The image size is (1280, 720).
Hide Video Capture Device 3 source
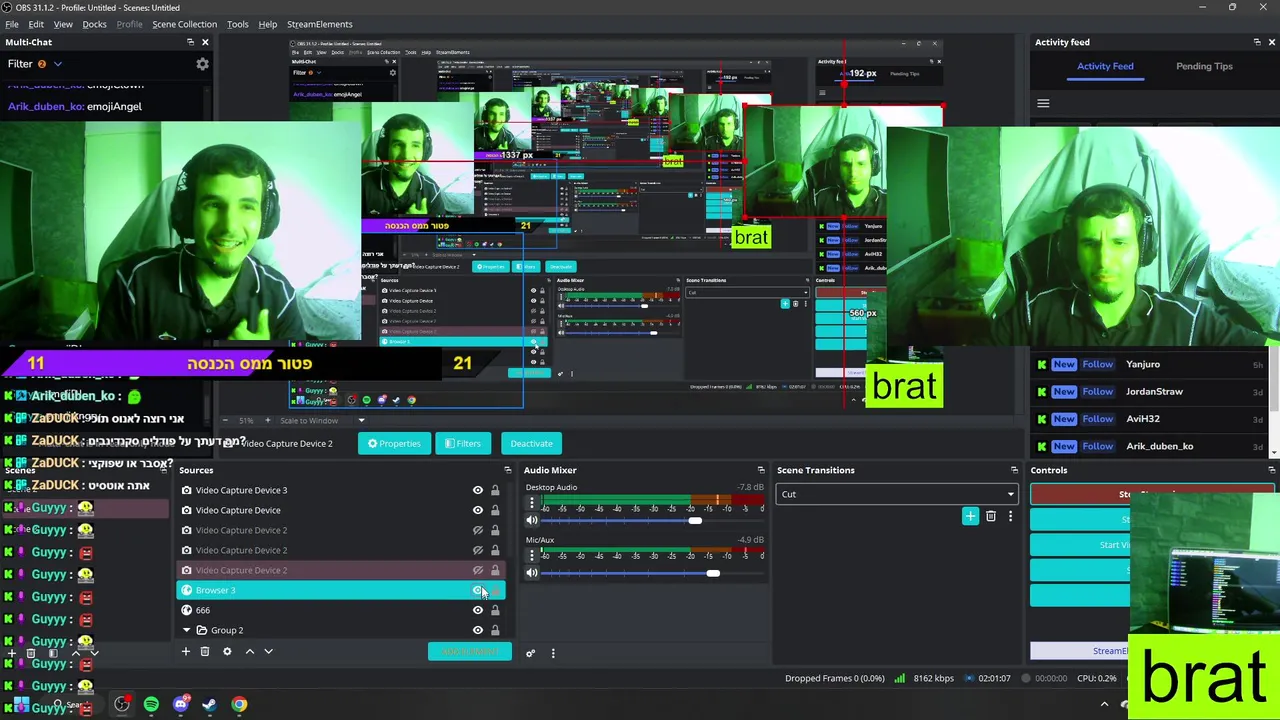pyautogui.click(x=477, y=490)
